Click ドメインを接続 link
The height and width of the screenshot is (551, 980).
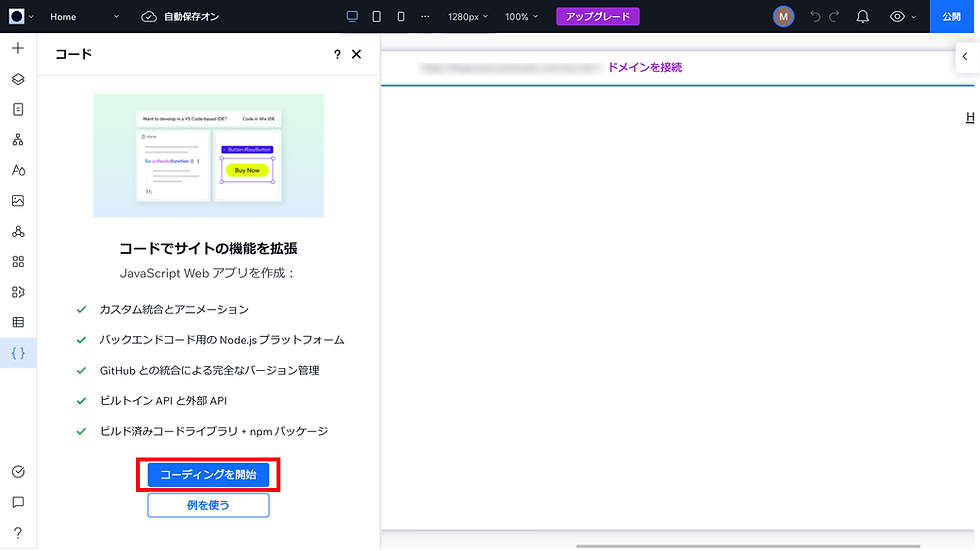click(644, 67)
